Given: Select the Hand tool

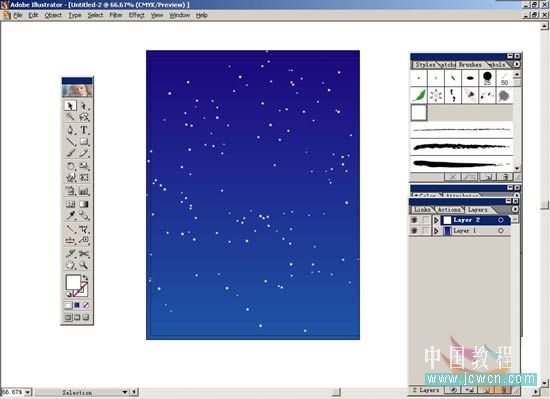Looking at the screenshot, I should [x=70, y=265].
